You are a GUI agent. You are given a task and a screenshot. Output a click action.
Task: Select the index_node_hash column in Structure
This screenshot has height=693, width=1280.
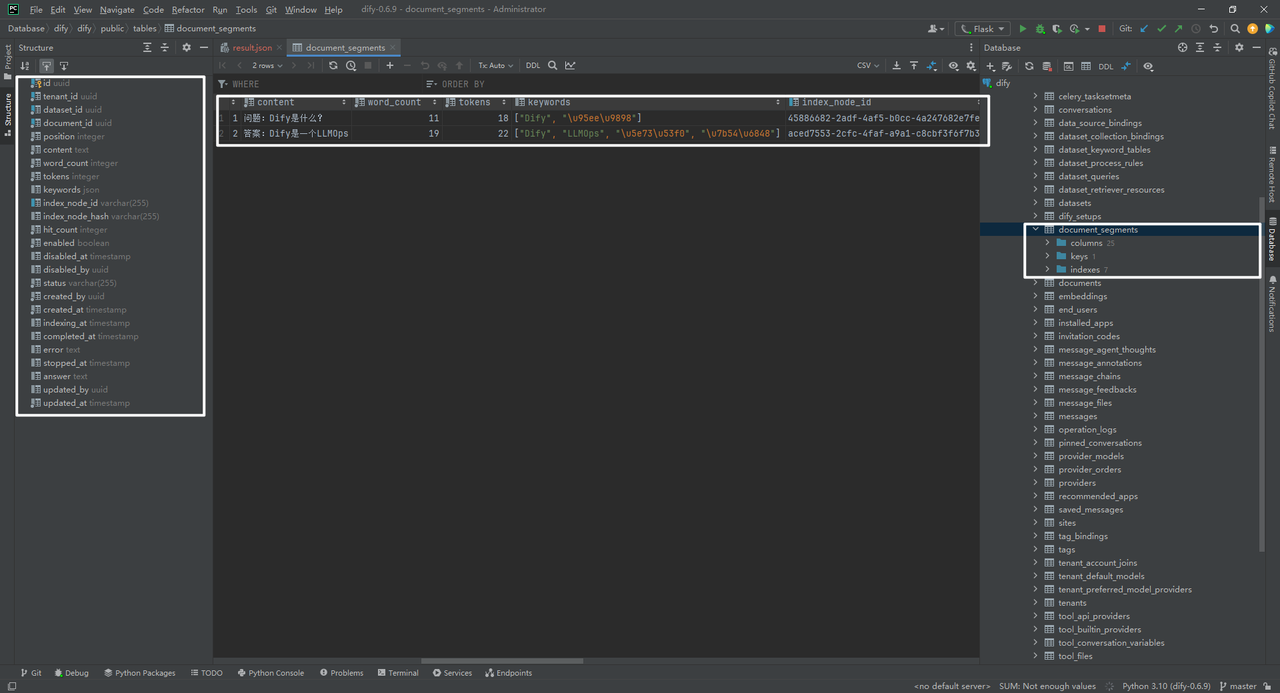click(94, 216)
